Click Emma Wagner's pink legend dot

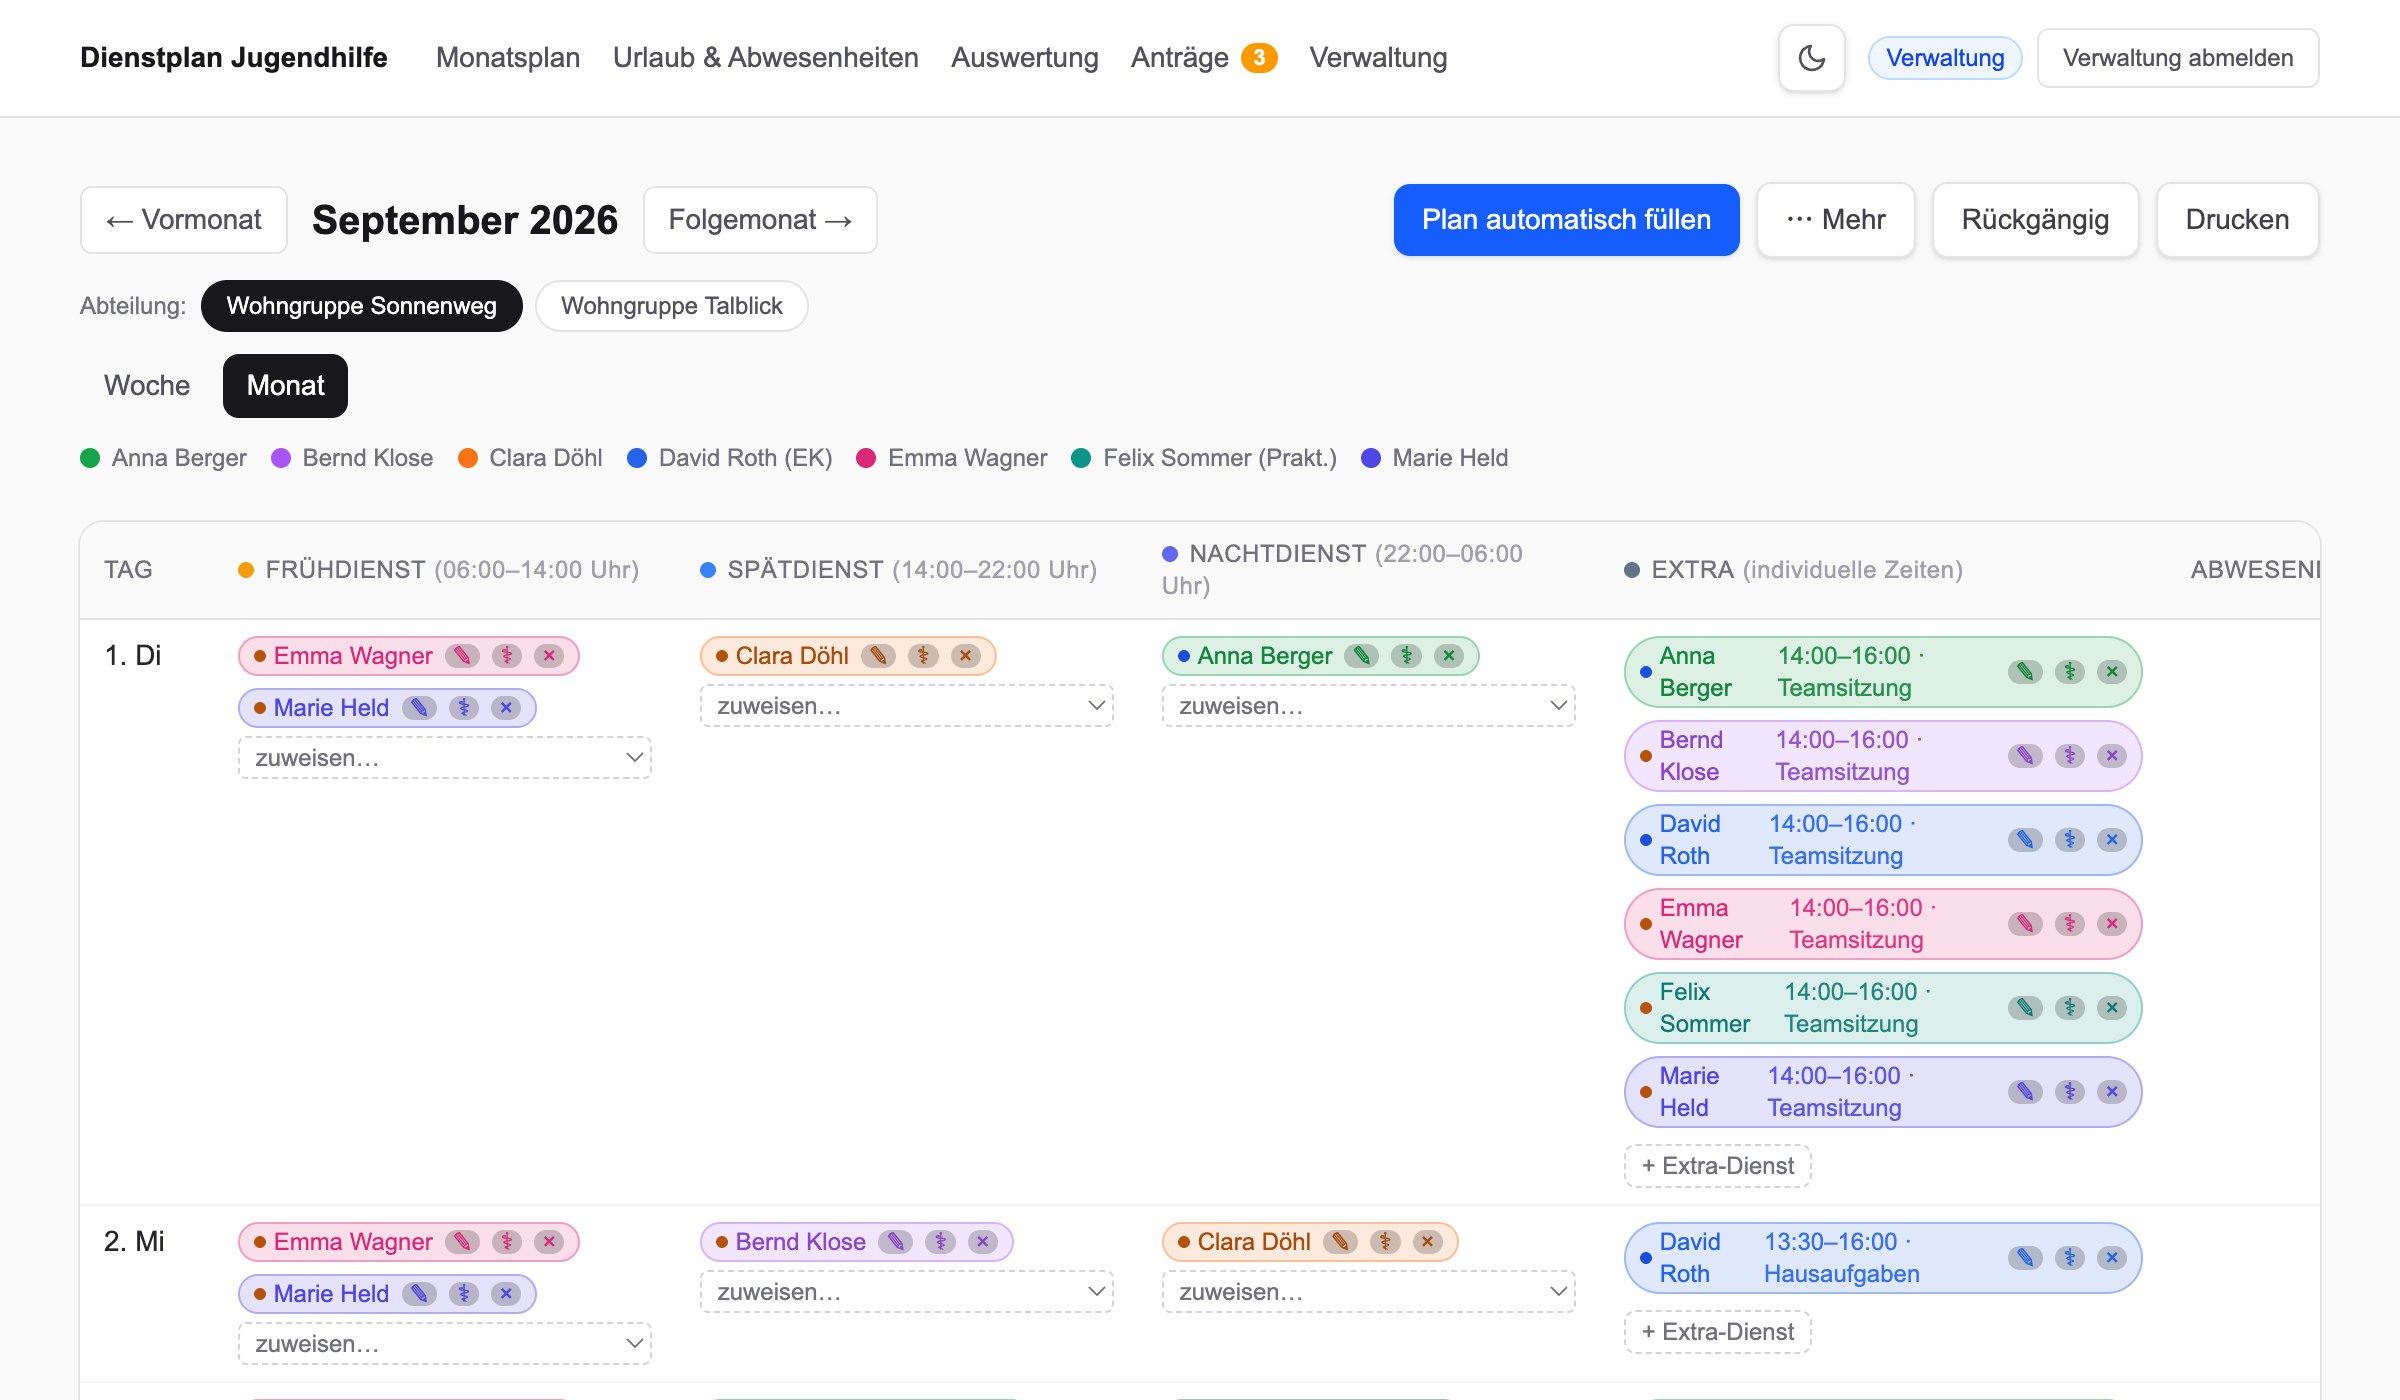pyautogui.click(x=866, y=458)
